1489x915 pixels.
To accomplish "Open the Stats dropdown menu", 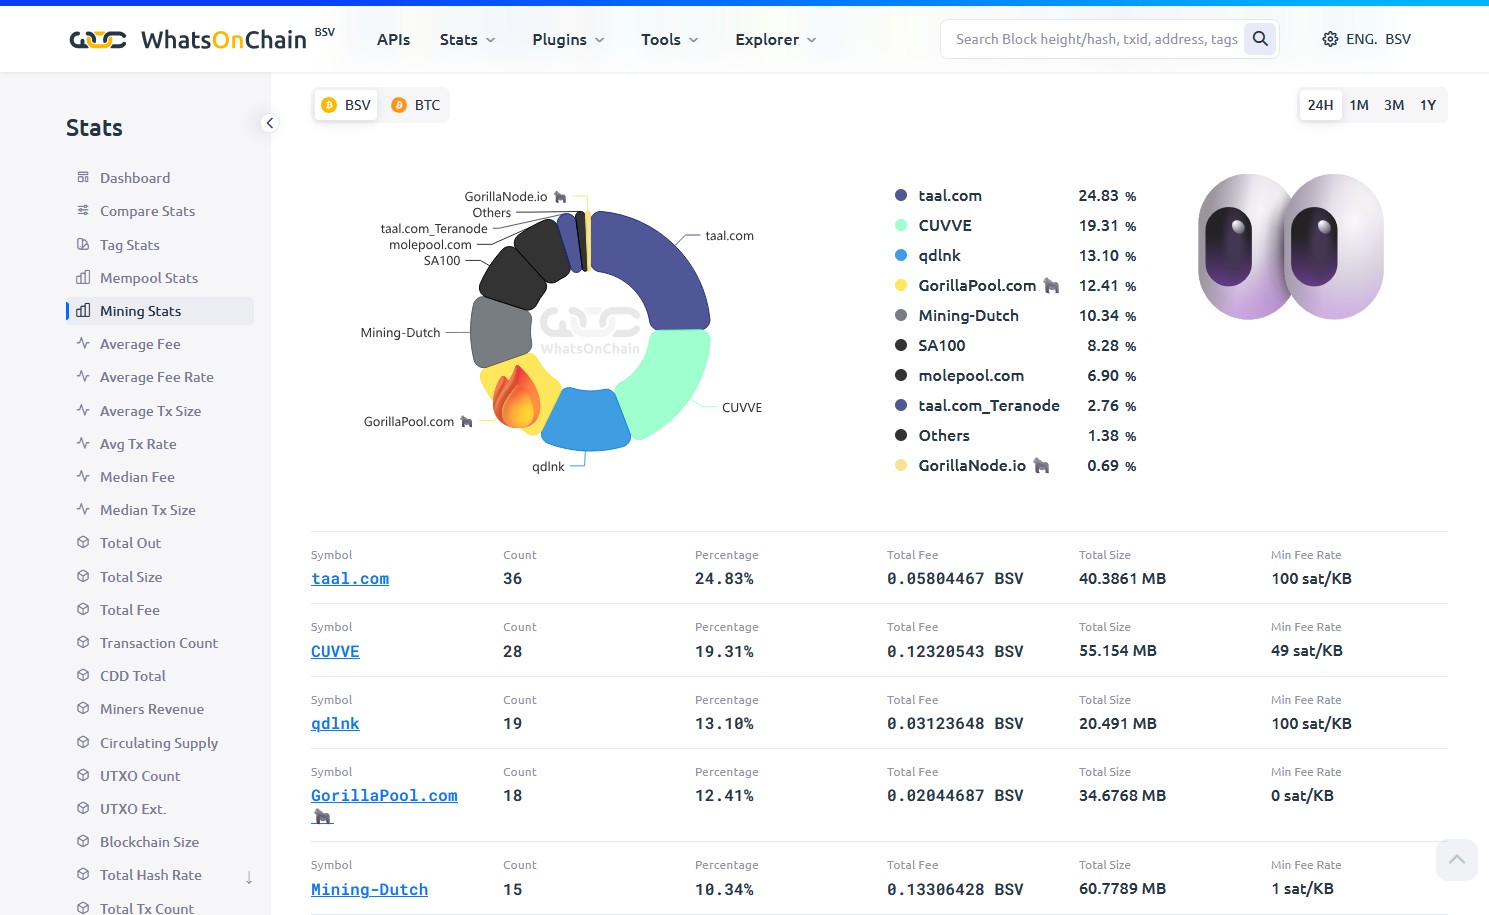I will (x=467, y=39).
